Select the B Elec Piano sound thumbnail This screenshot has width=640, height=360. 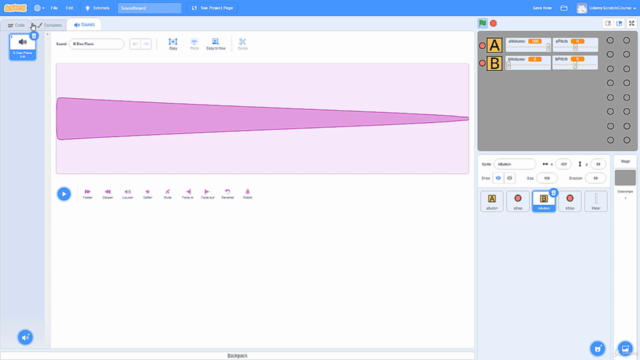coord(22,47)
